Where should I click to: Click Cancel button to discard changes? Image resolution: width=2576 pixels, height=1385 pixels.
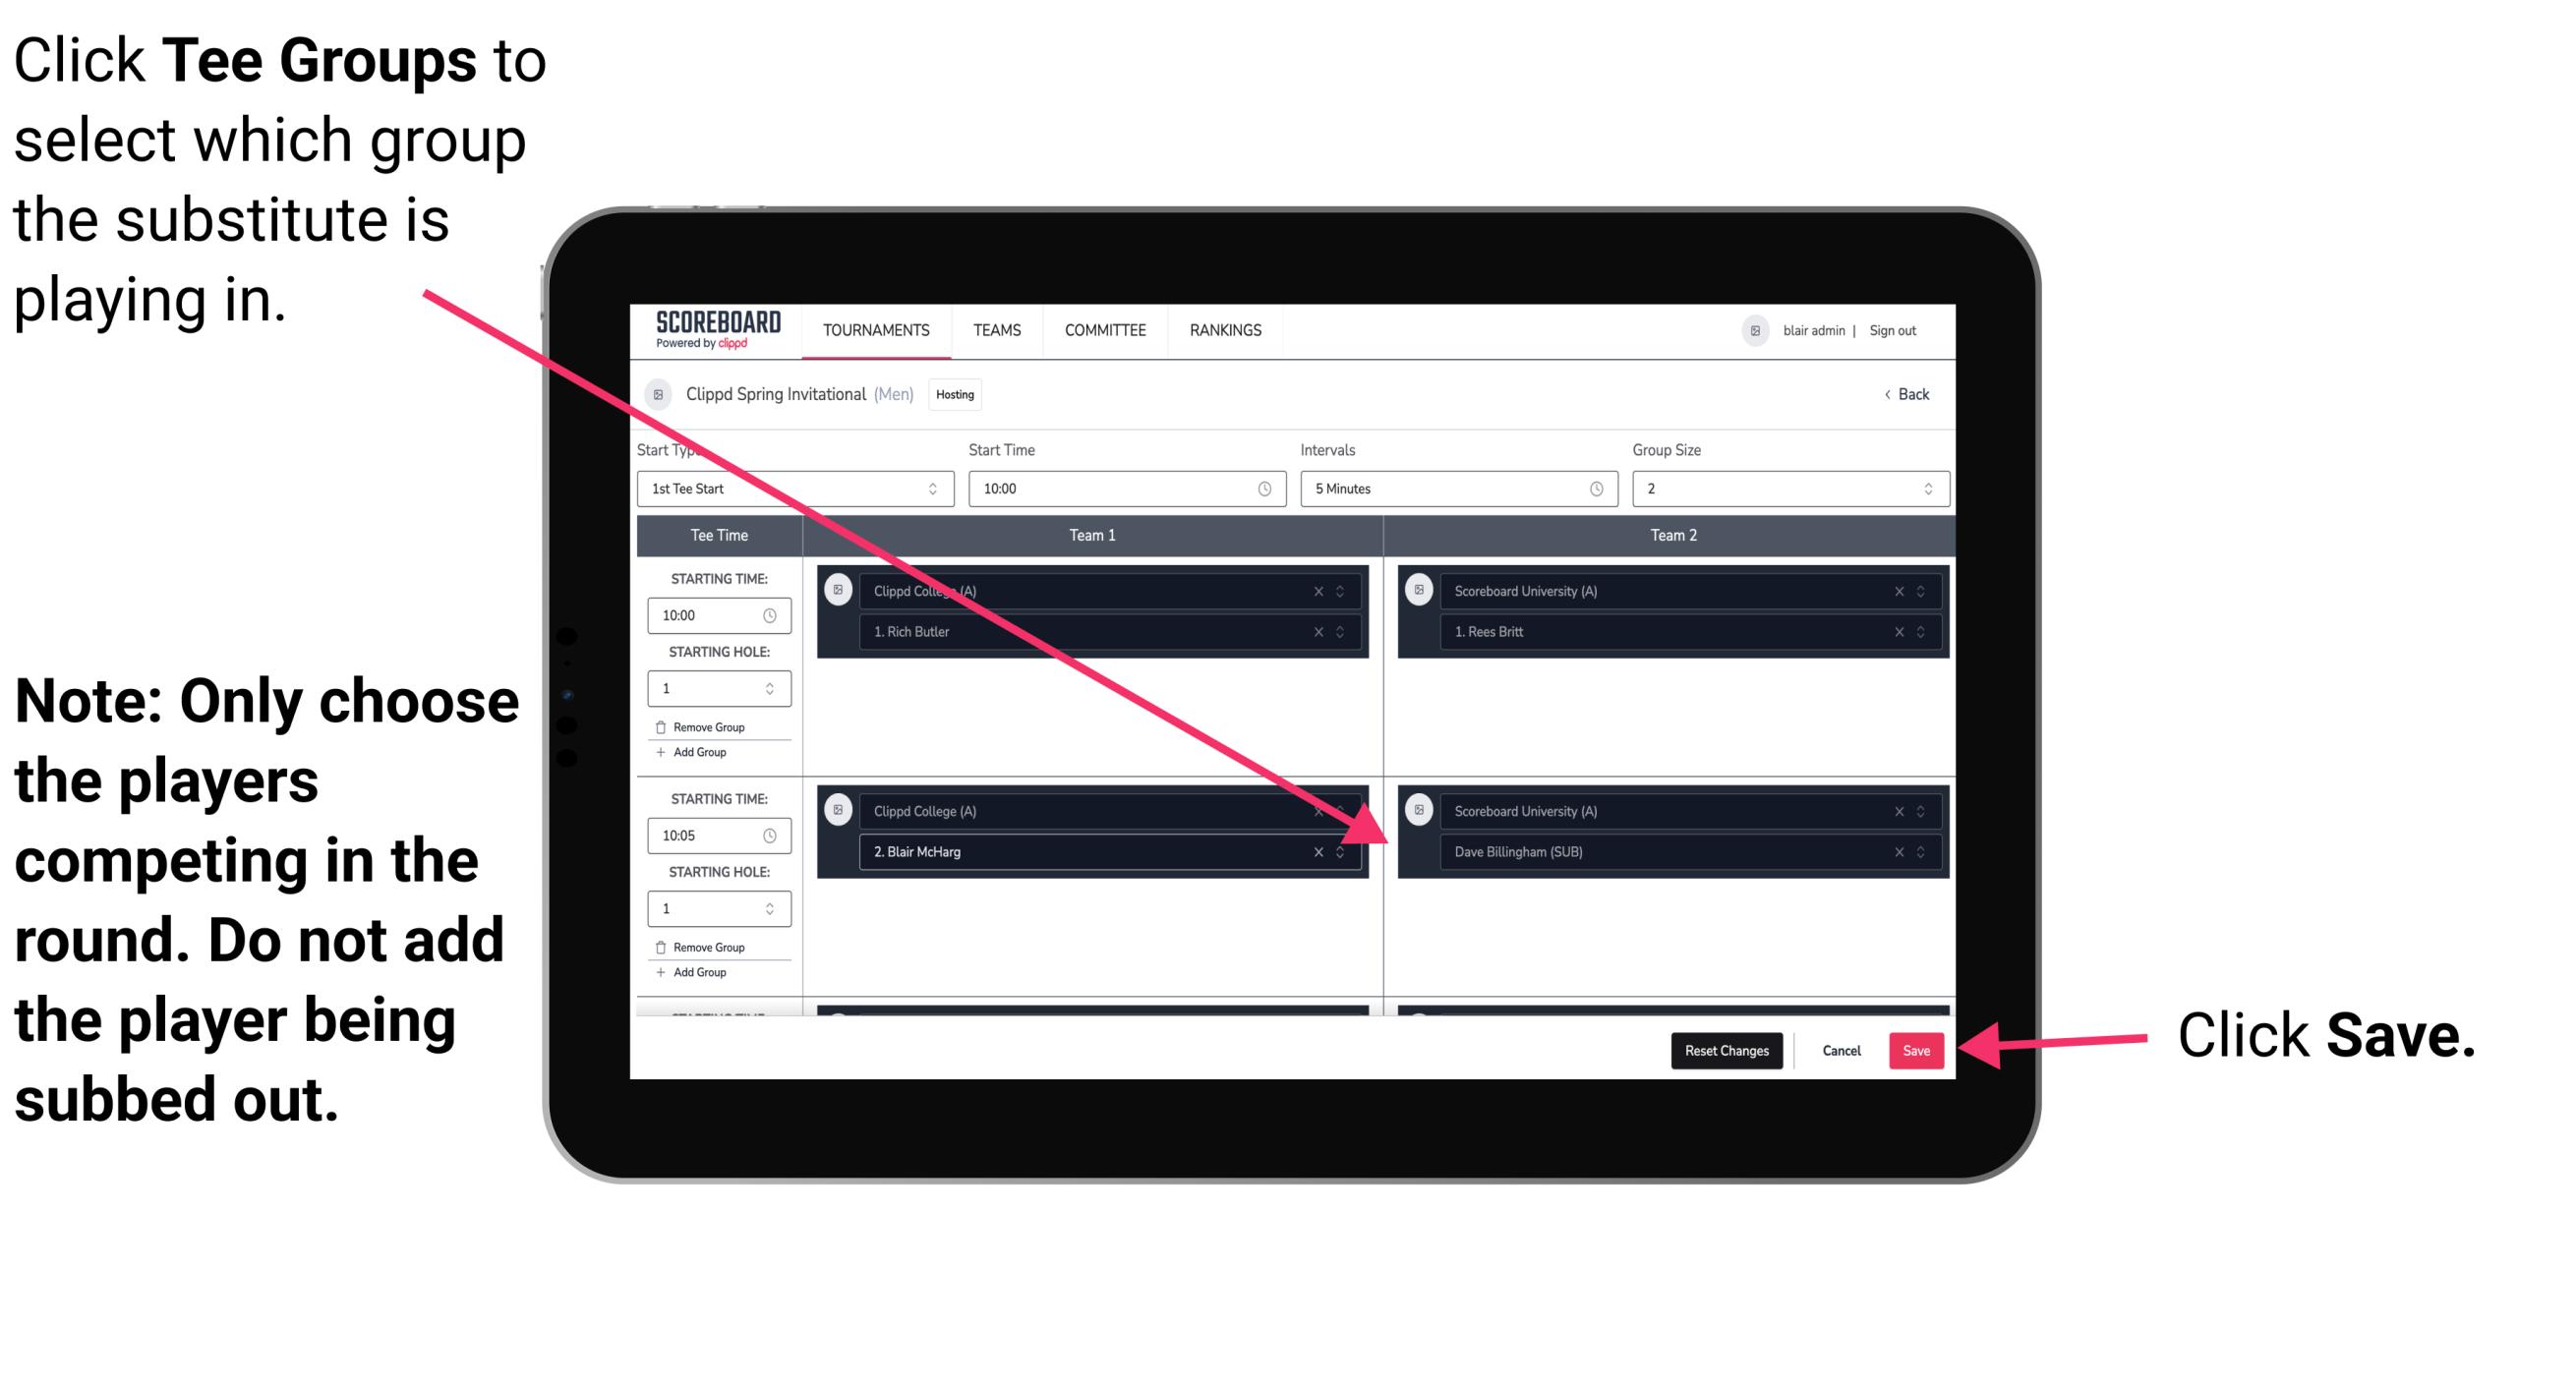(1839, 1049)
